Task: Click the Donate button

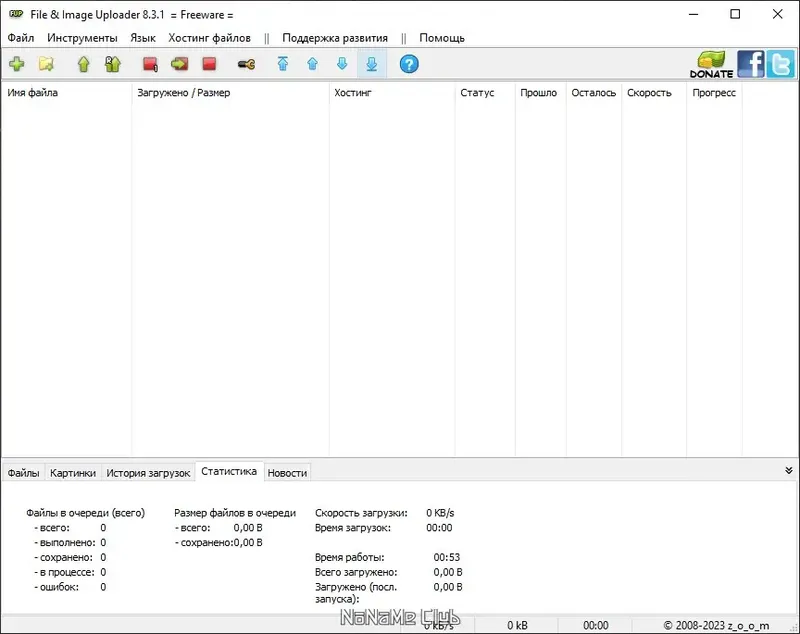Action: (x=711, y=63)
